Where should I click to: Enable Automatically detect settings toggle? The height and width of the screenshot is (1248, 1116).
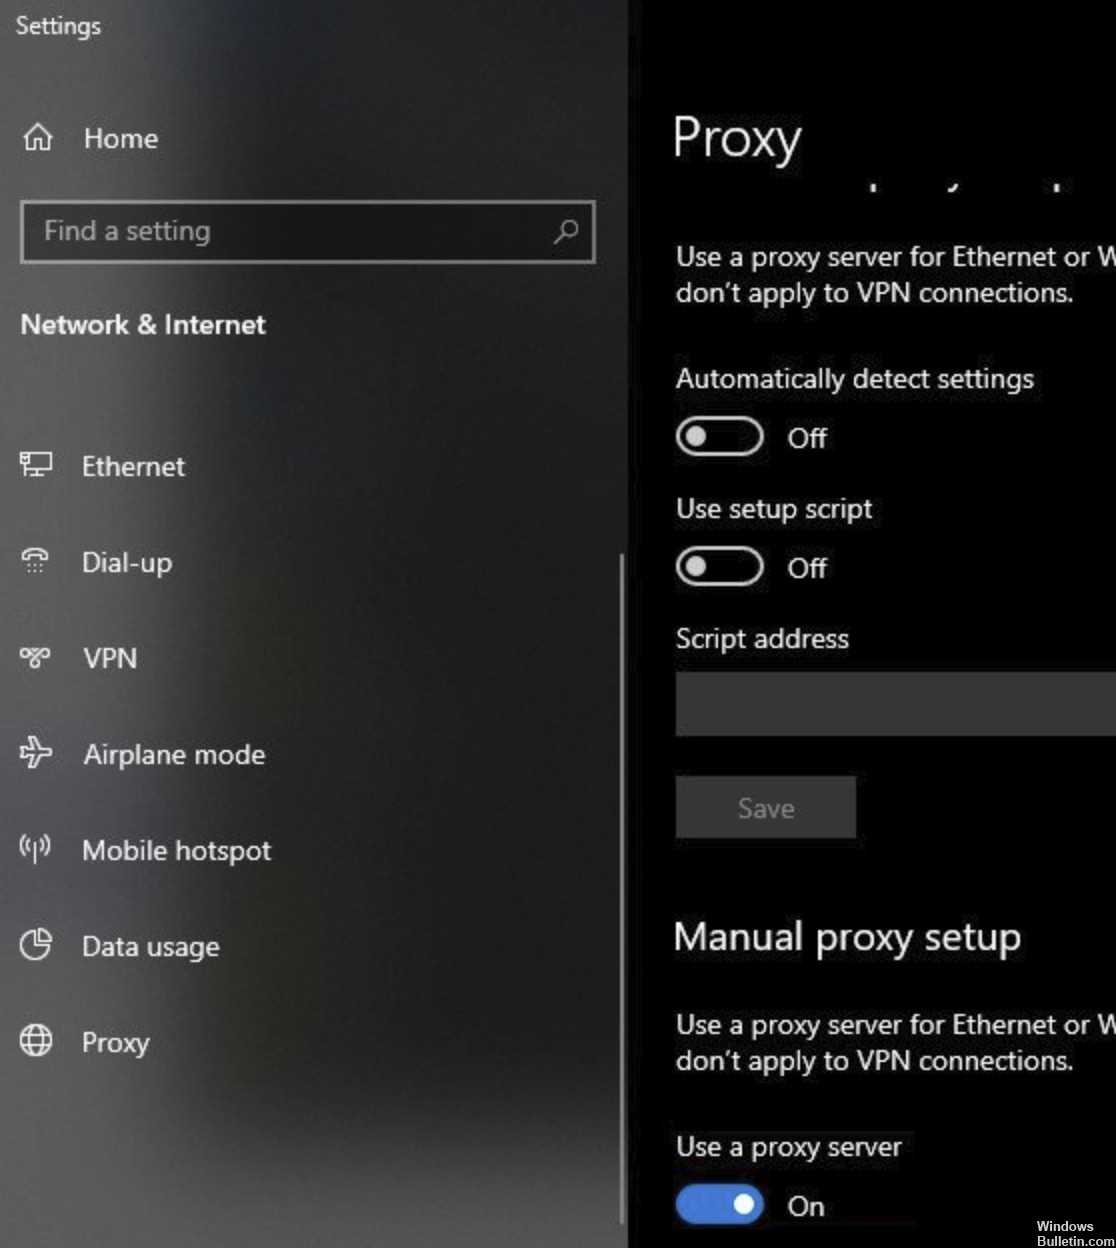(x=719, y=437)
